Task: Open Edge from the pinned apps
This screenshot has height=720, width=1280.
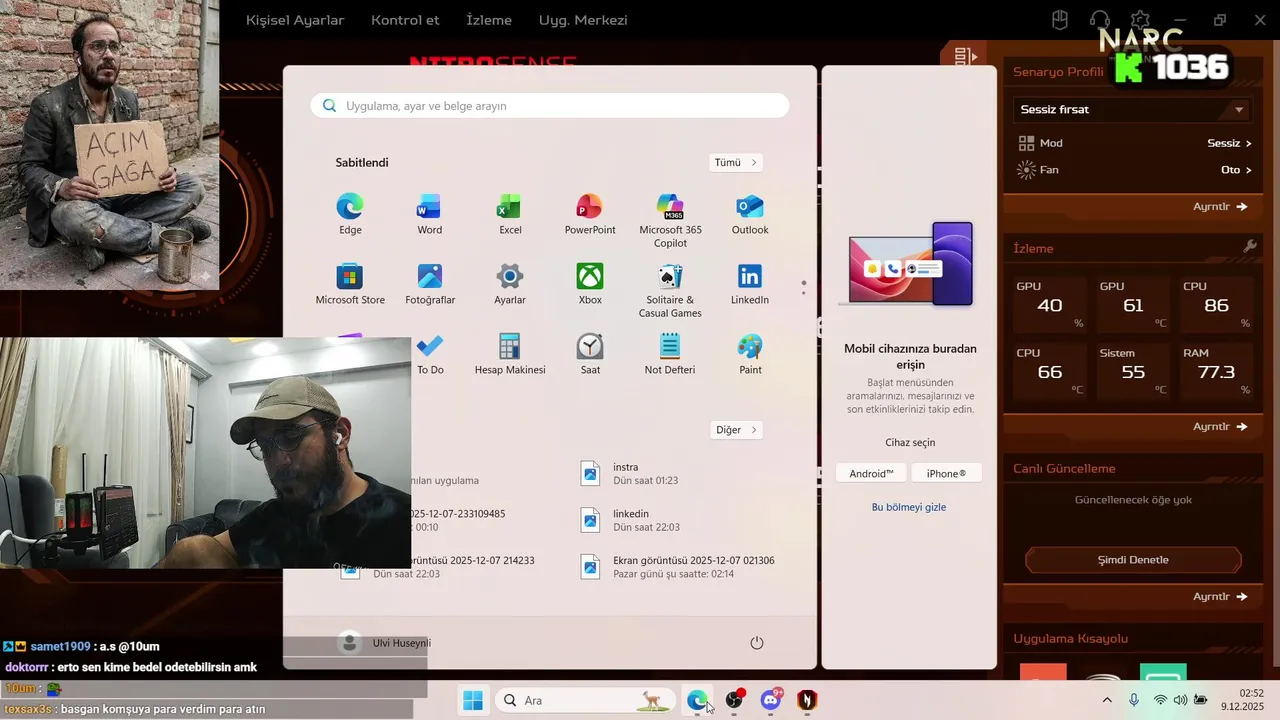Action: click(350, 214)
